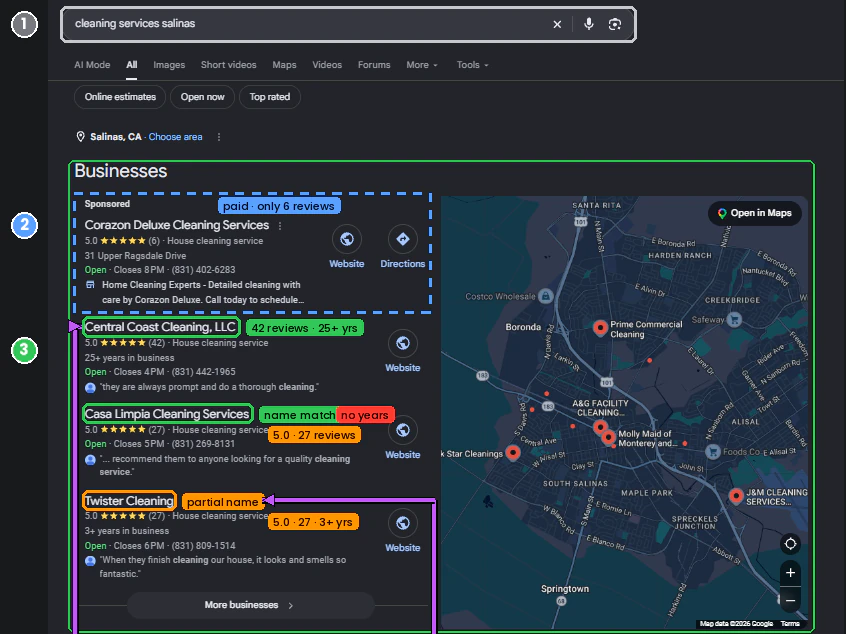Click the J&M Cleaning Services map pin
The image size is (846, 634).
coord(736,496)
